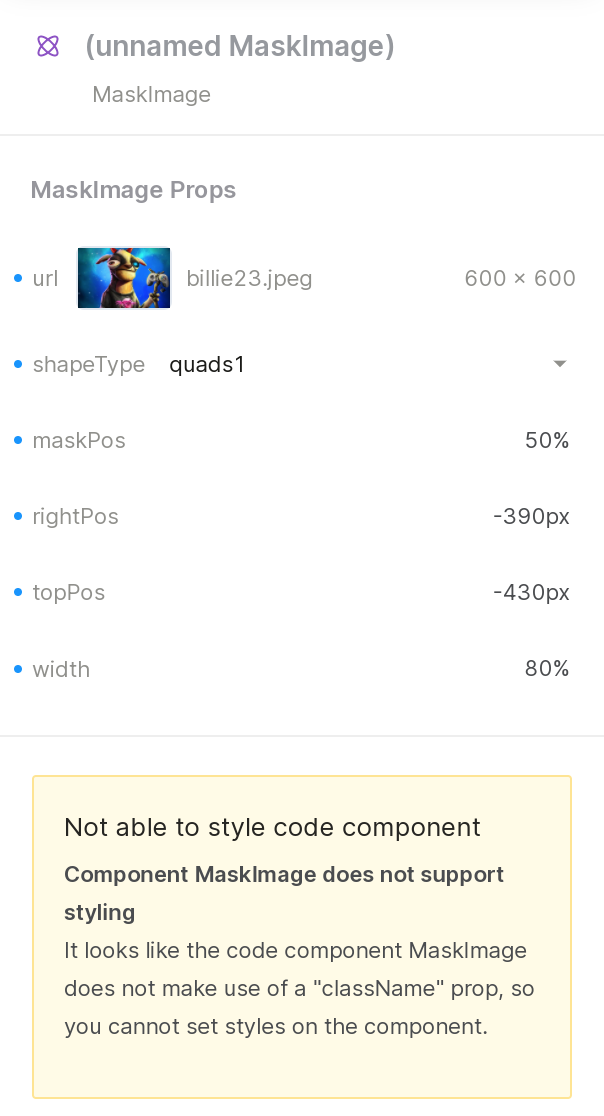Screen dimensions: 604x1116
Task: Click the billie23.jpeg image thumbnail
Action: (124, 278)
